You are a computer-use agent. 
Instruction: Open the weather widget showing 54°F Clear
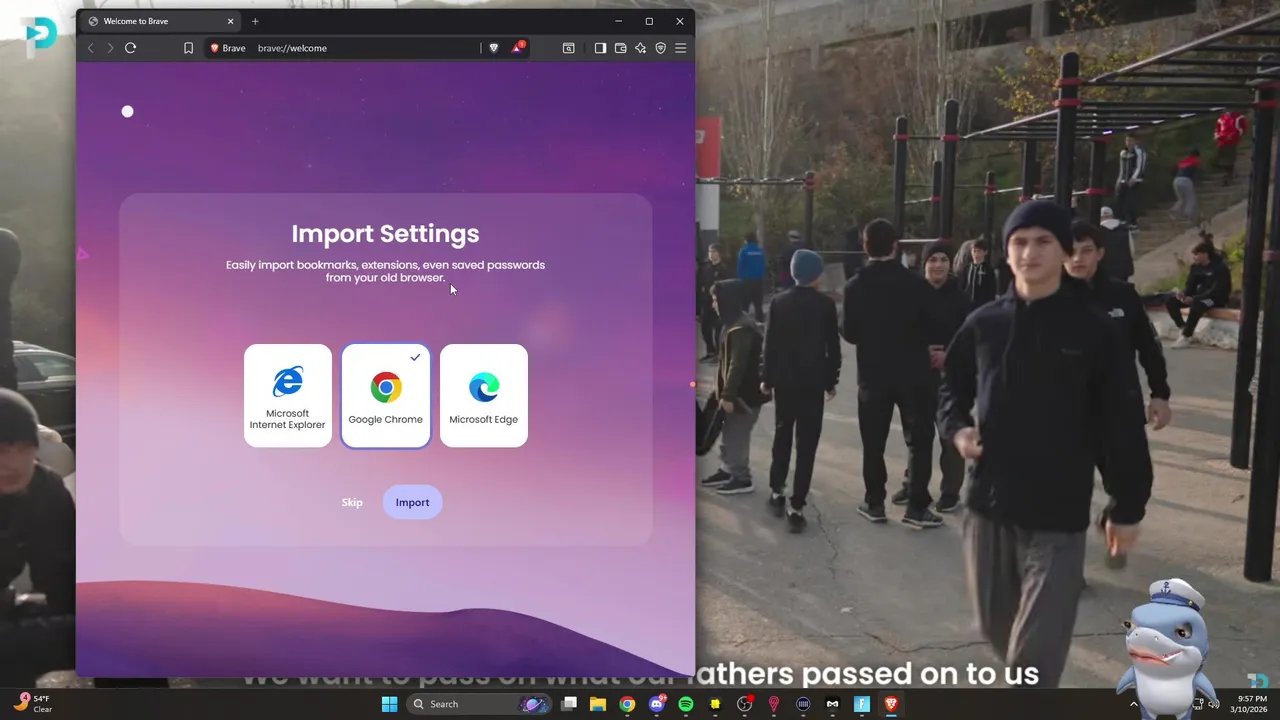[33, 704]
